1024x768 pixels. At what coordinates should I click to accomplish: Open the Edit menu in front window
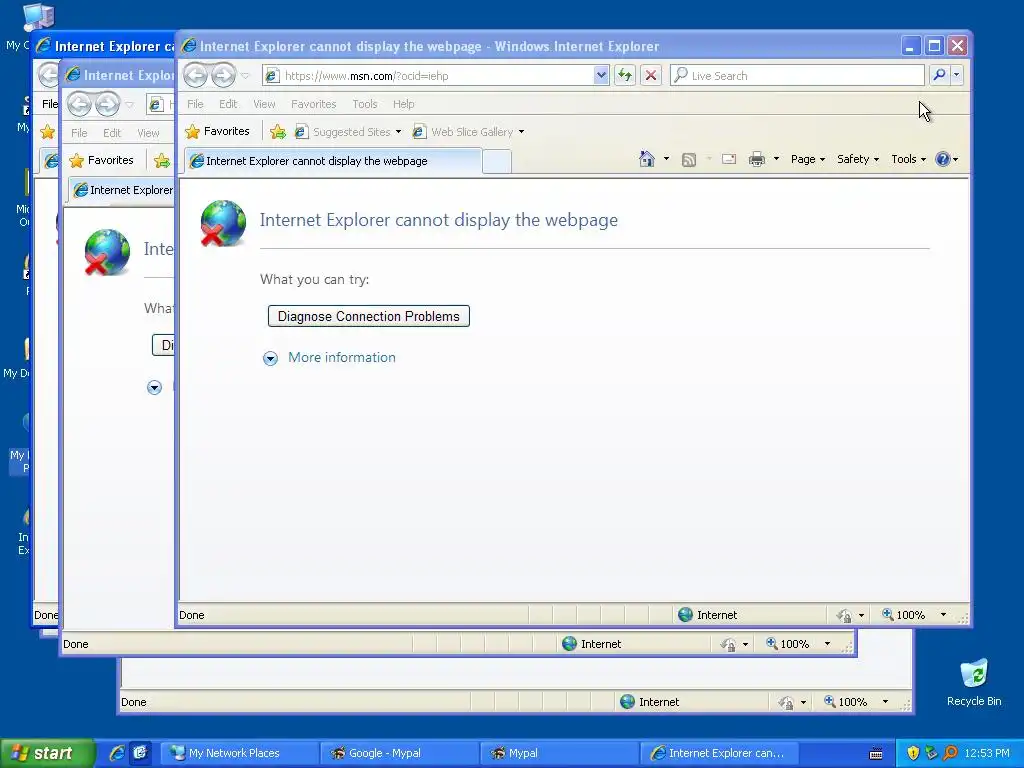click(x=228, y=104)
